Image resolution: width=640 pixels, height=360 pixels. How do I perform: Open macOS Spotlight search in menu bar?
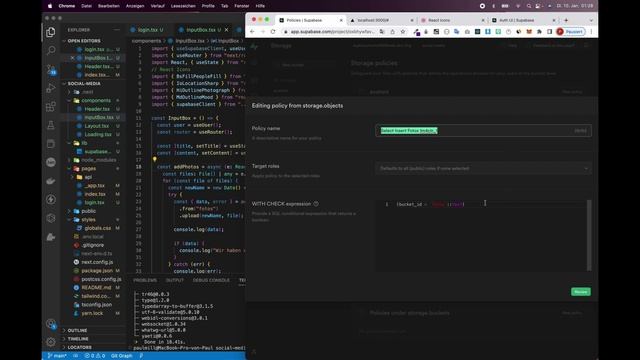coord(529,6)
